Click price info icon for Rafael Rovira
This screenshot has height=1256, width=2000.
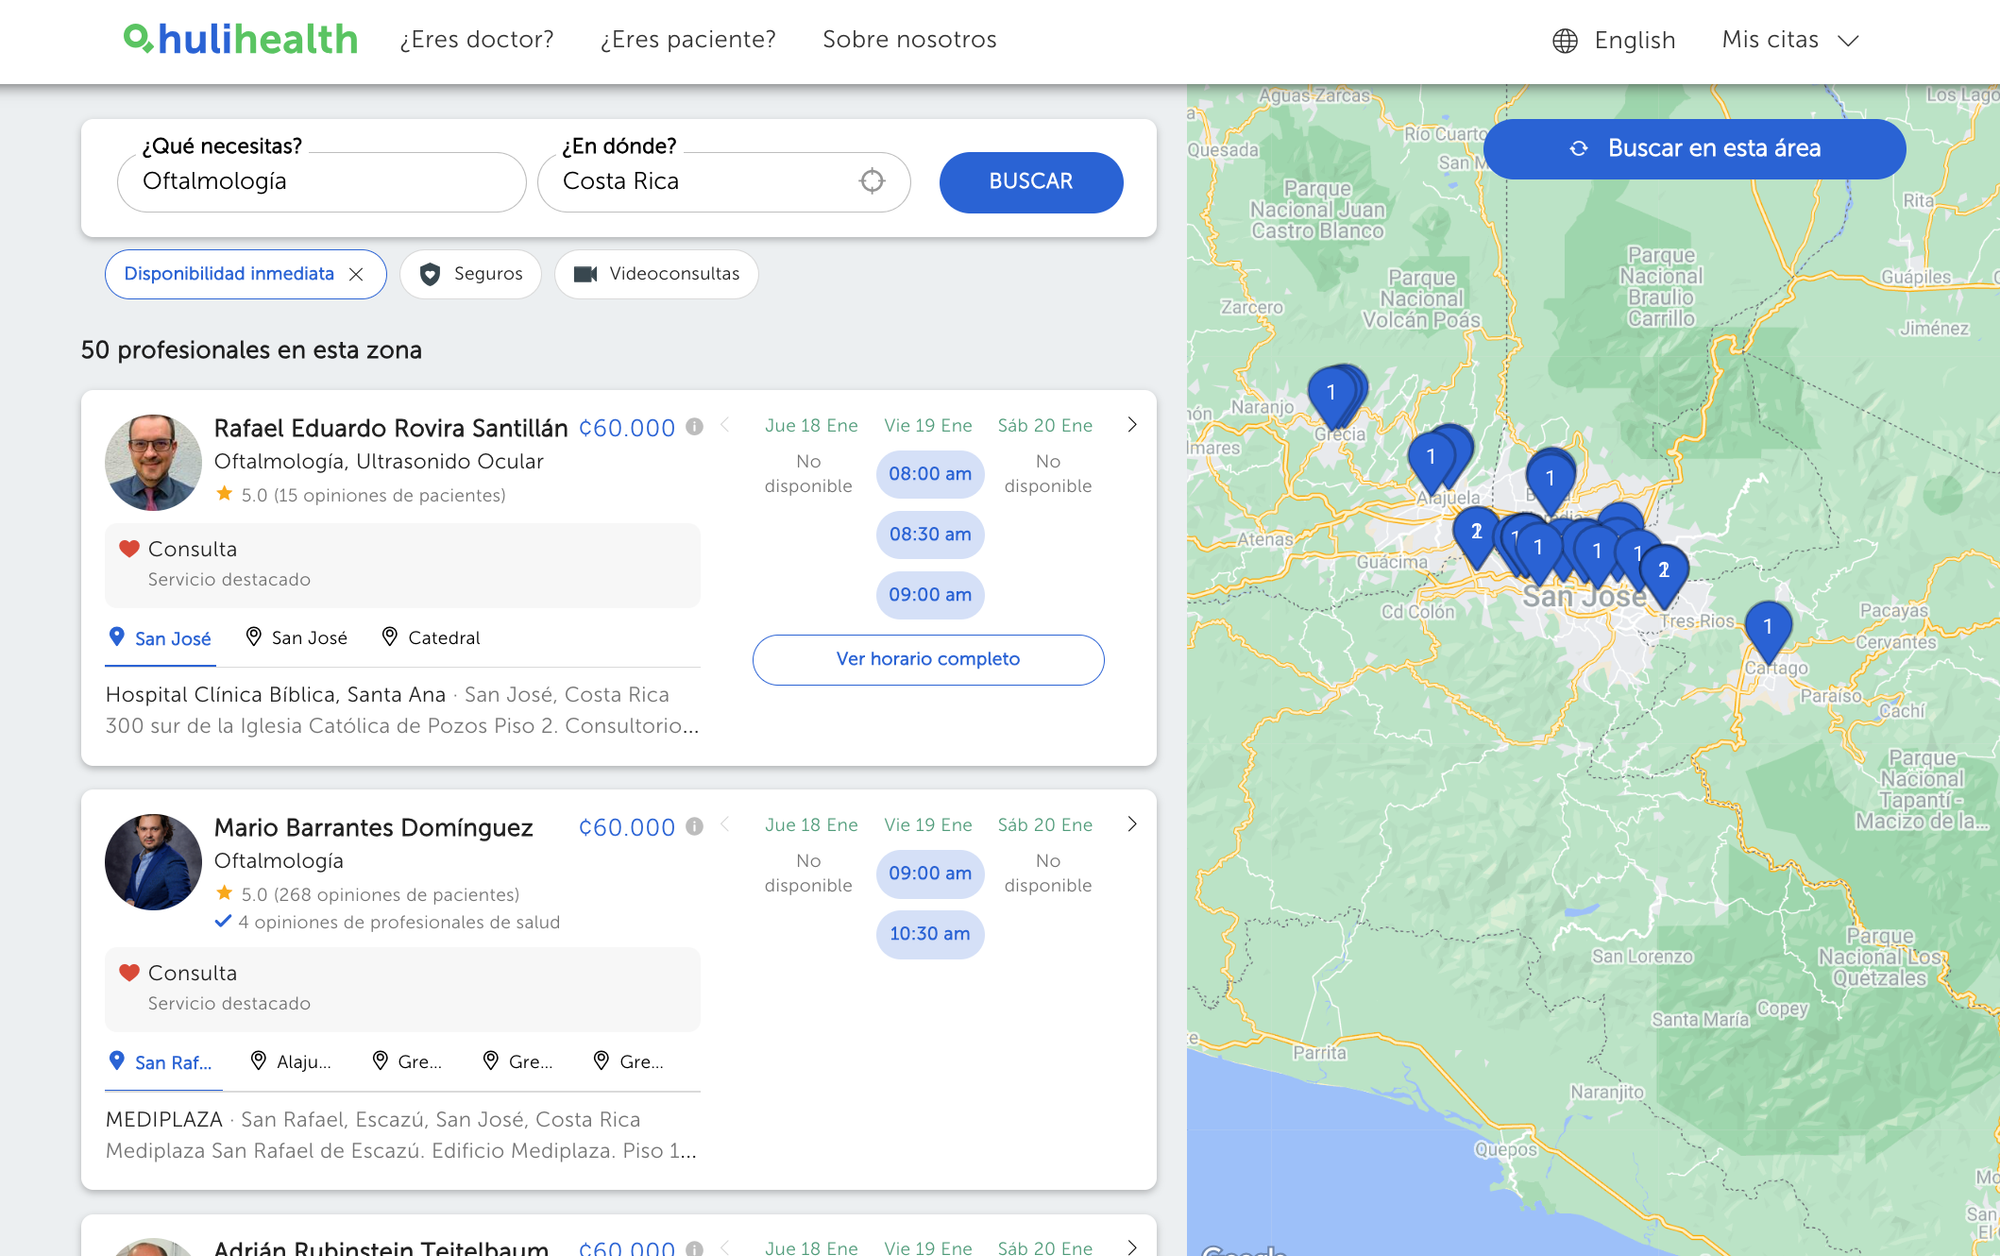694,427
